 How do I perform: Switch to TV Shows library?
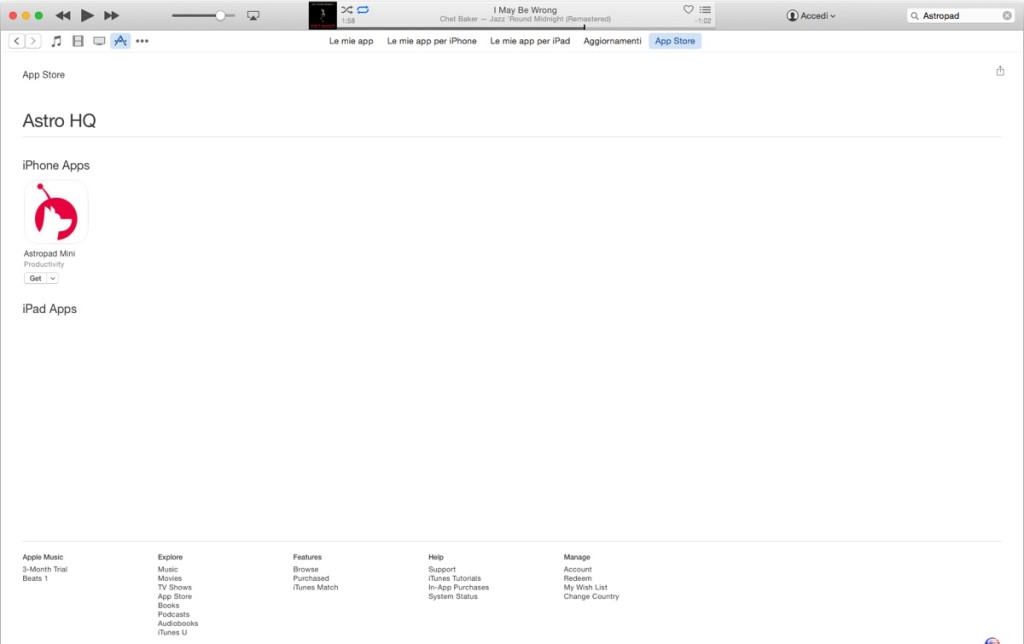[99, 41]
